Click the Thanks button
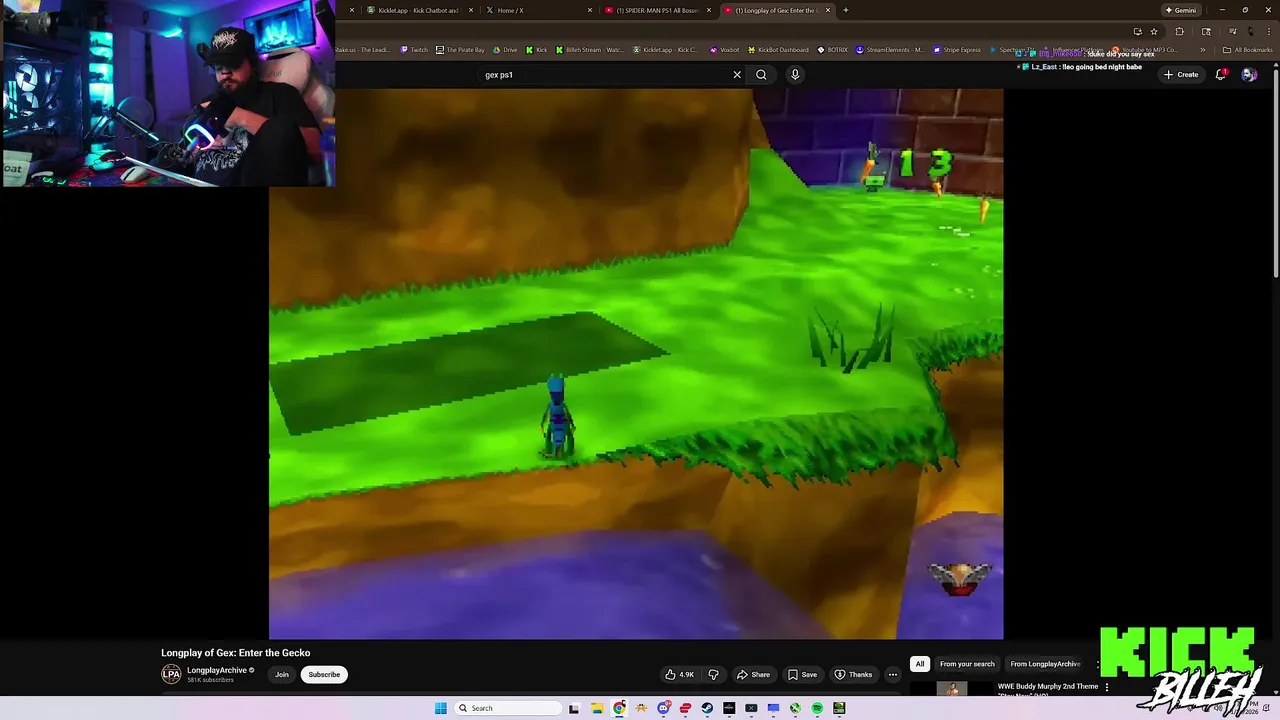Viewport: 1280px width, 720px height. [854, 674]
